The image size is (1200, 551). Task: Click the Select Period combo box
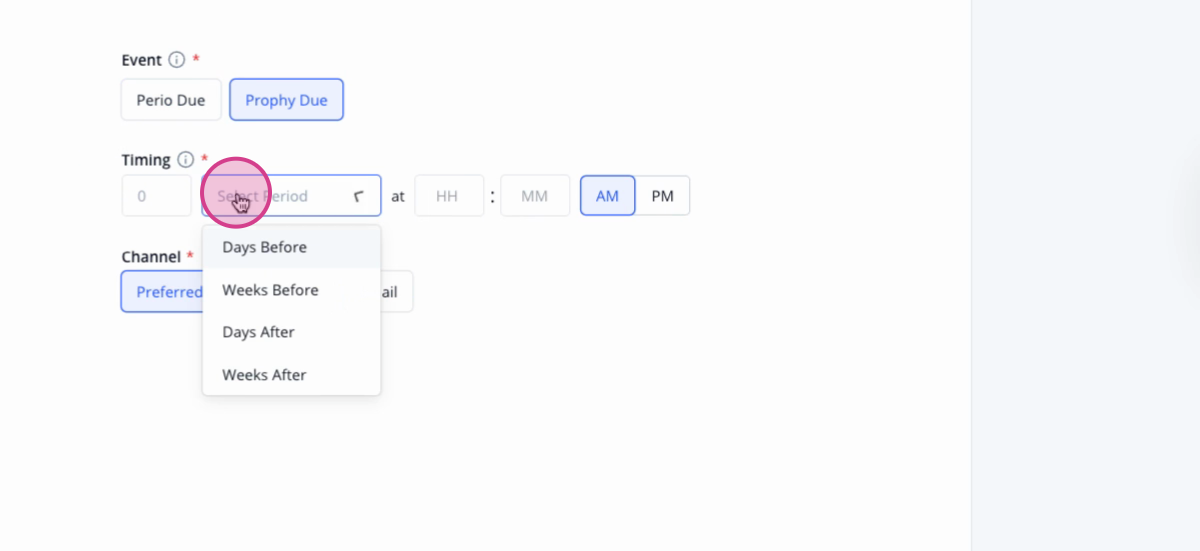(x=291, y=196)
